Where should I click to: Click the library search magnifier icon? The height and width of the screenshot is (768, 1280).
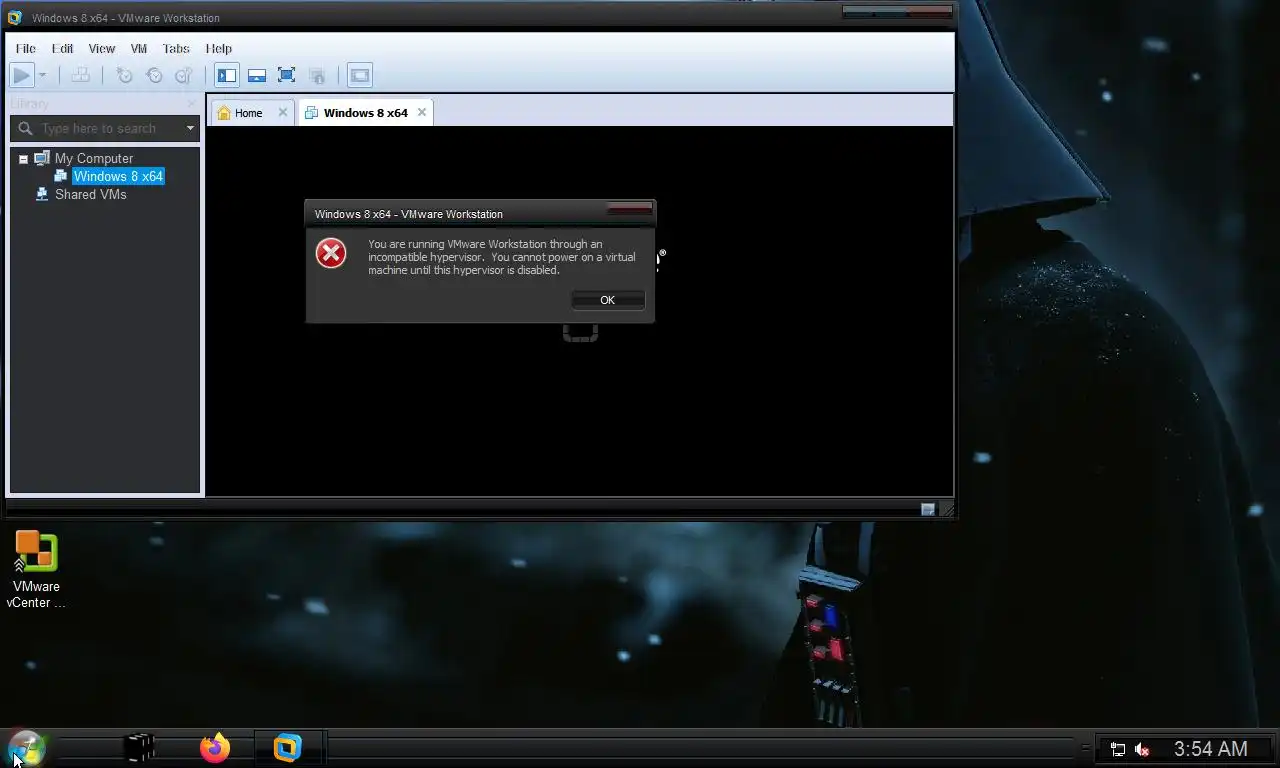(x=26, y=129)
